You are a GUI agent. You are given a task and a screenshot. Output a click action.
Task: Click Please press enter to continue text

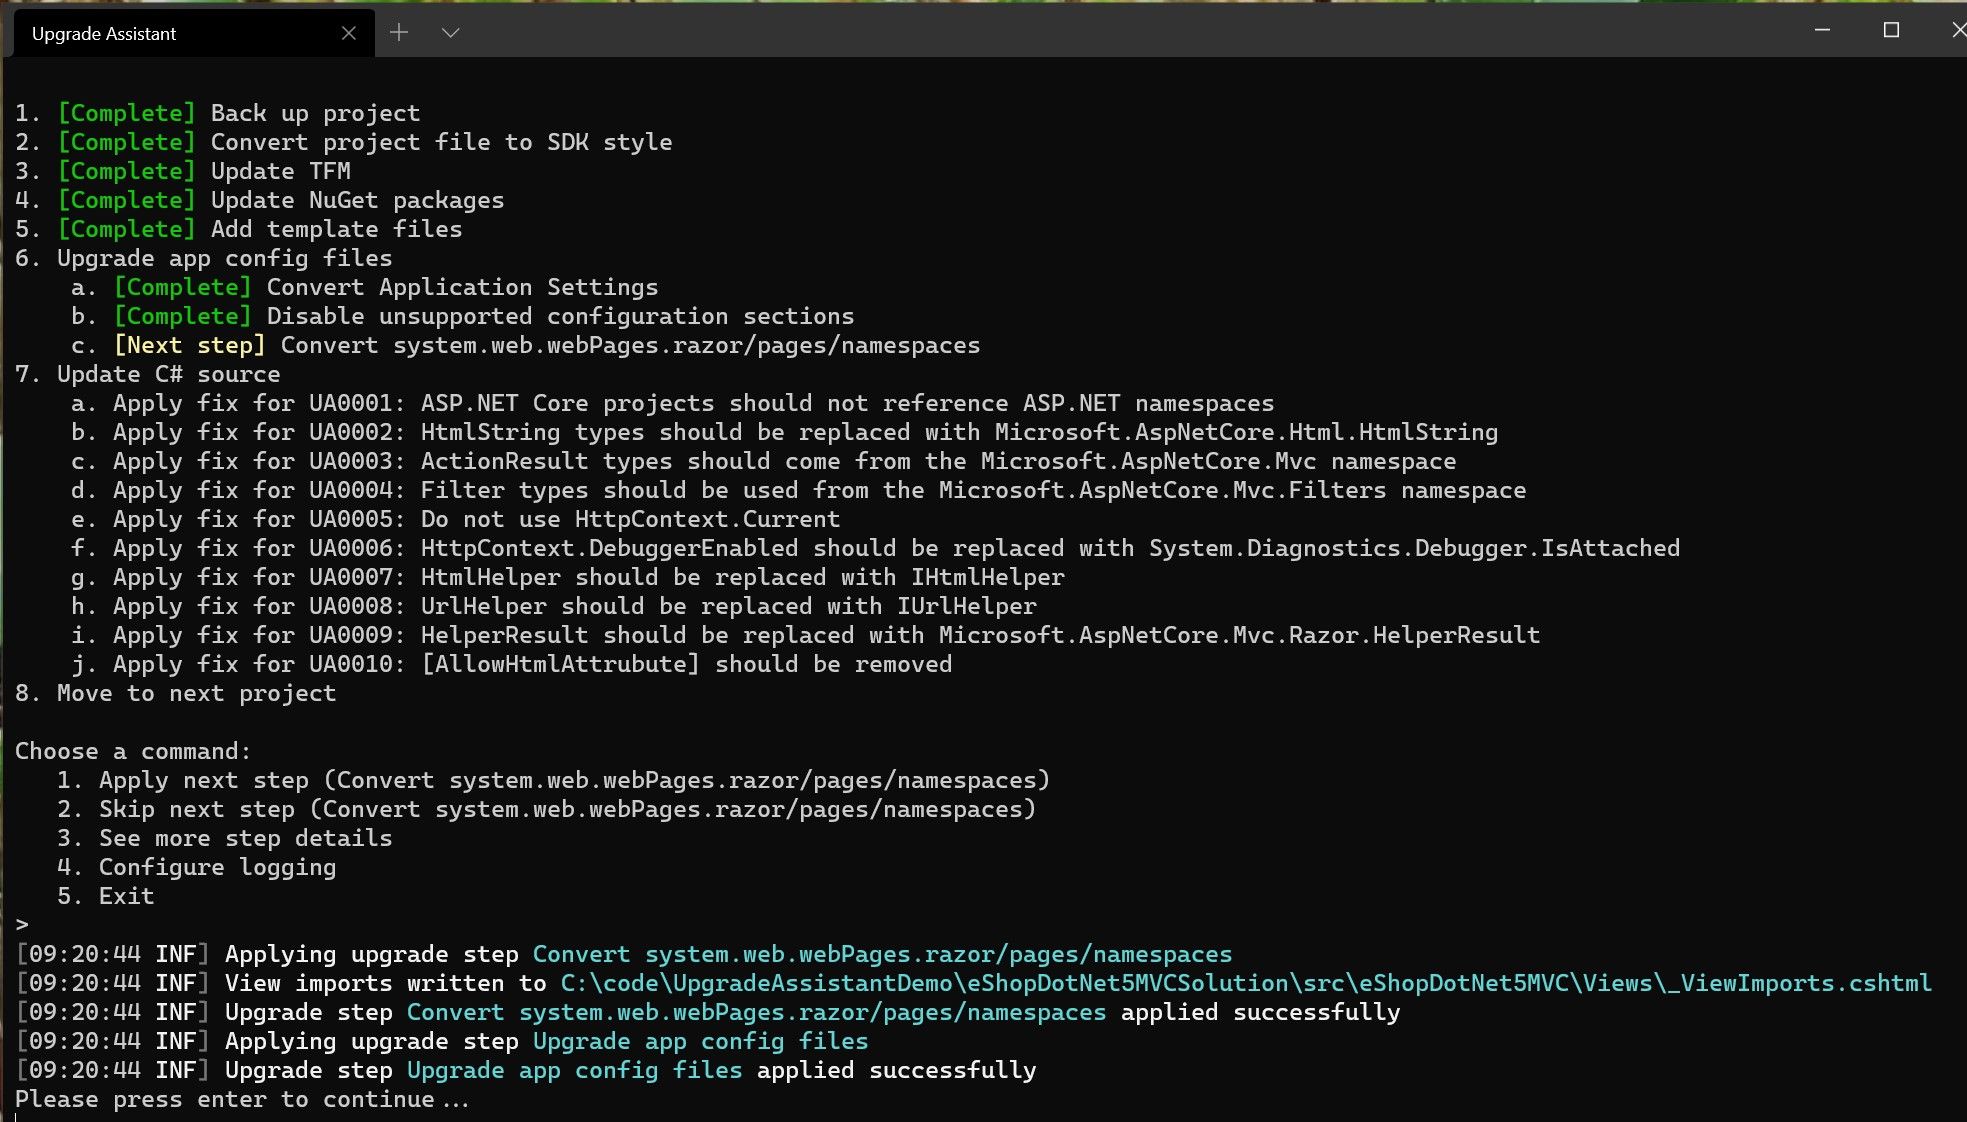point(240,1098)
